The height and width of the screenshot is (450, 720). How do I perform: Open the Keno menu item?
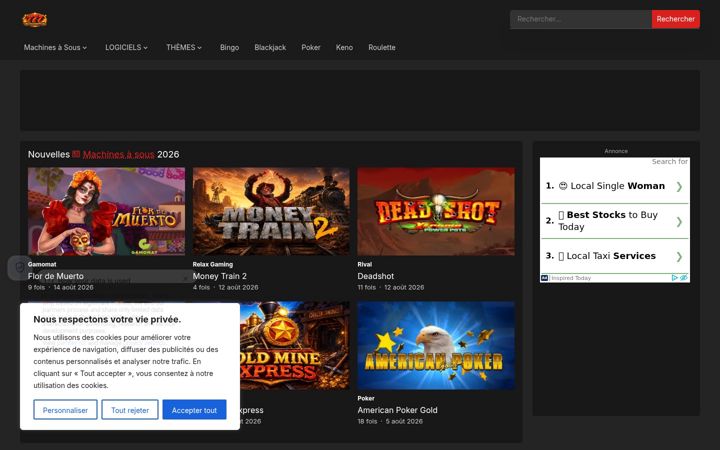point(344,47)
